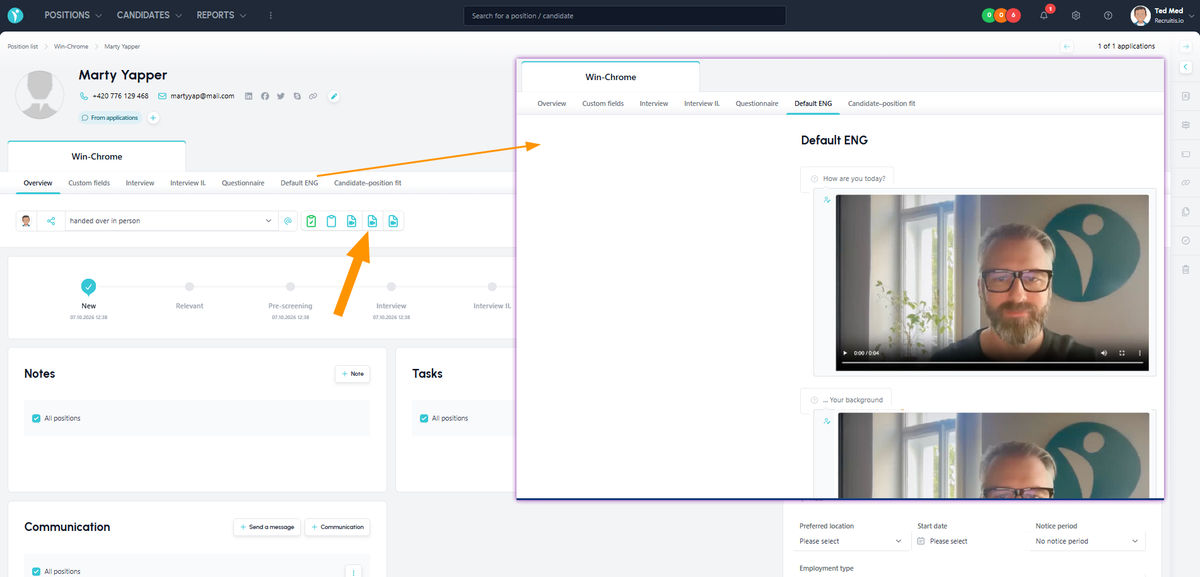The image size is (1200, 577).
Task: Click the edit pencil next to candidate contacts
Action: 334,96
